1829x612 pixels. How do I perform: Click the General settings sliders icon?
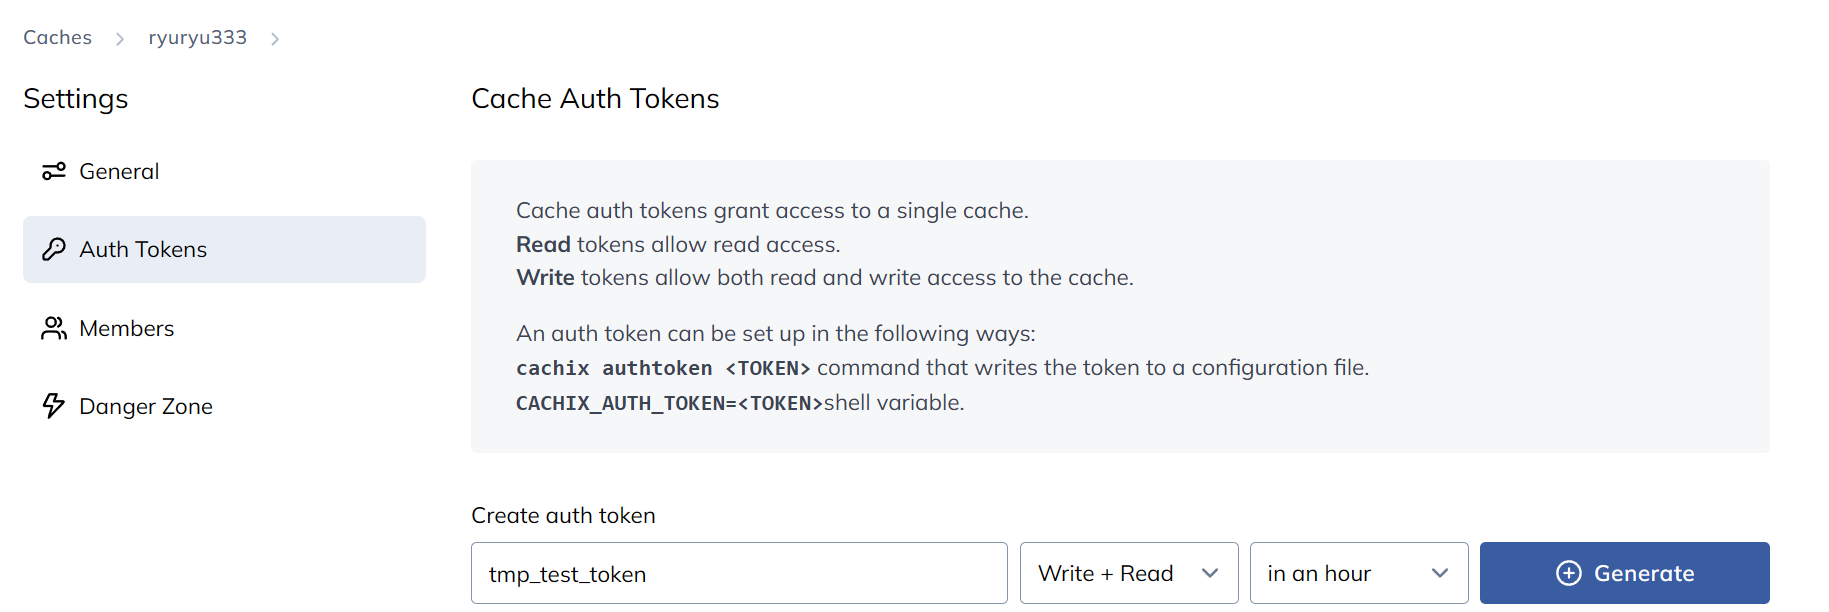click(x=54, y=172)
